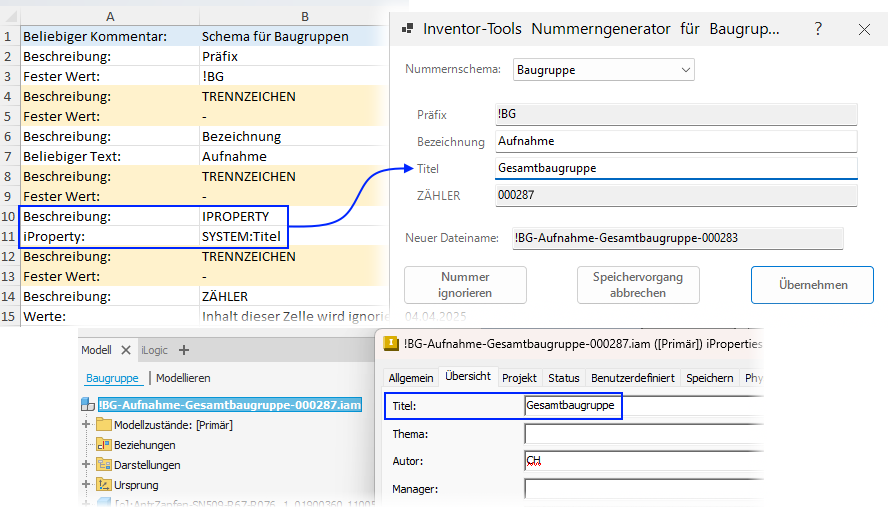
Task: Select cell 'Beliebiger Text:' in row 7
Action: pyautogui.click(x=110, y=156)
